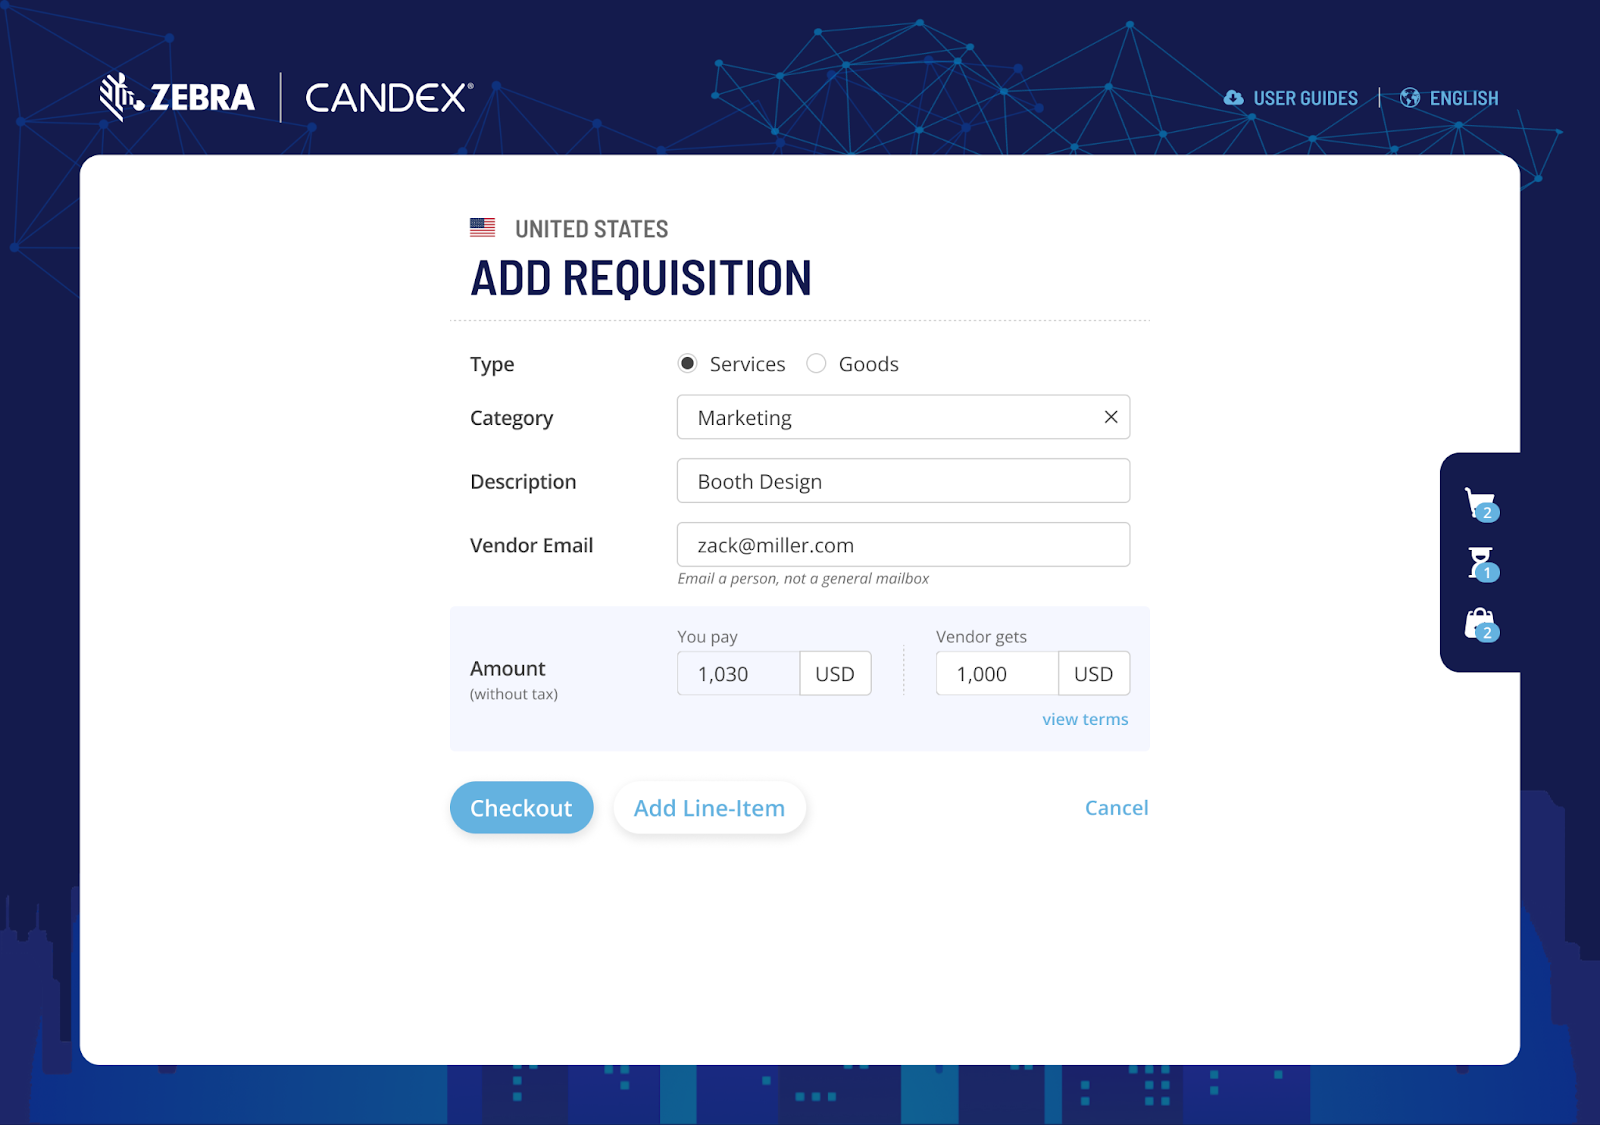This screenshot has height=1125, width=1600.
Task: Open the User Guides menu
Action: point(1305,98)
